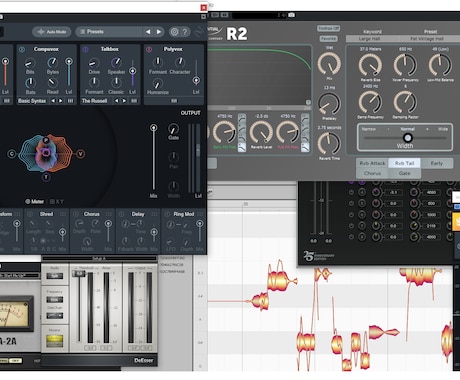
Task: Enable the Shred effect power icon
Action: (30, 214)
